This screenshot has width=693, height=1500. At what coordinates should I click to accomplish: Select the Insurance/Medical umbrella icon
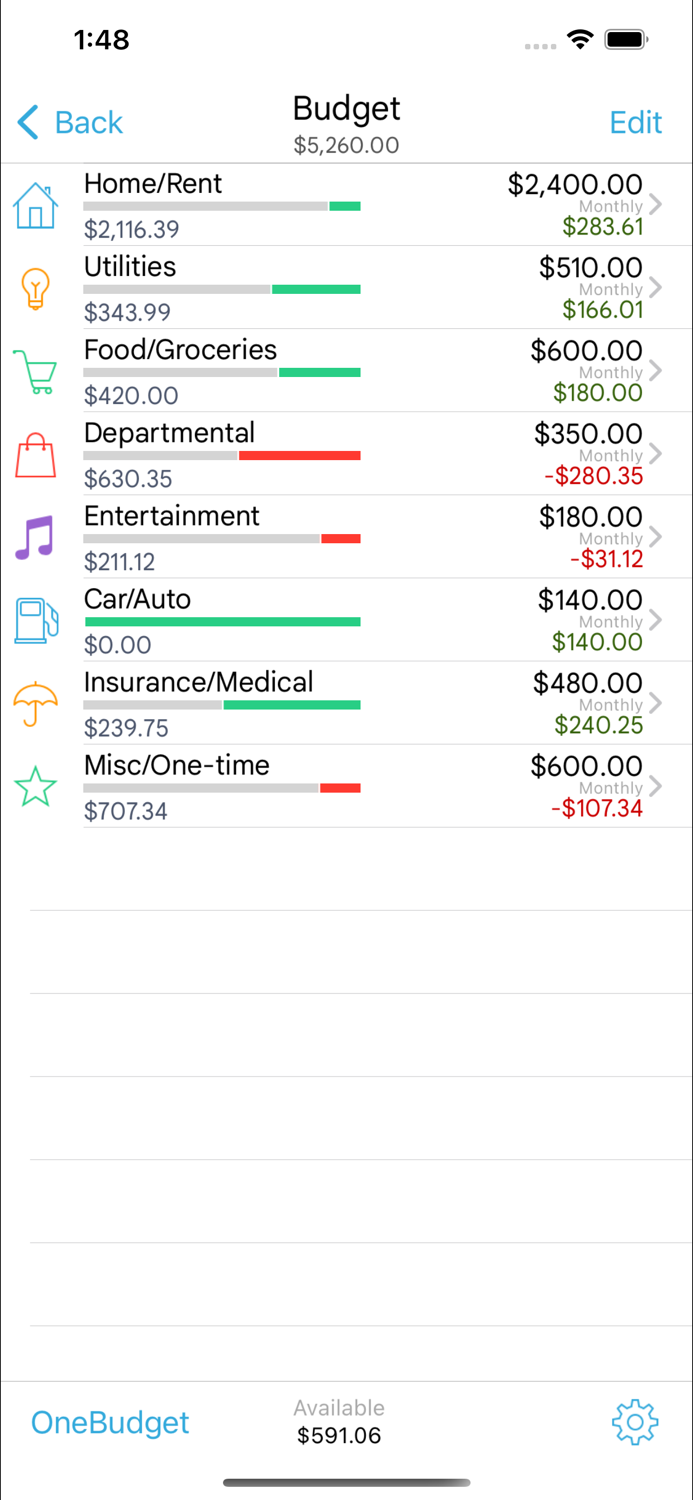(36, 703)
